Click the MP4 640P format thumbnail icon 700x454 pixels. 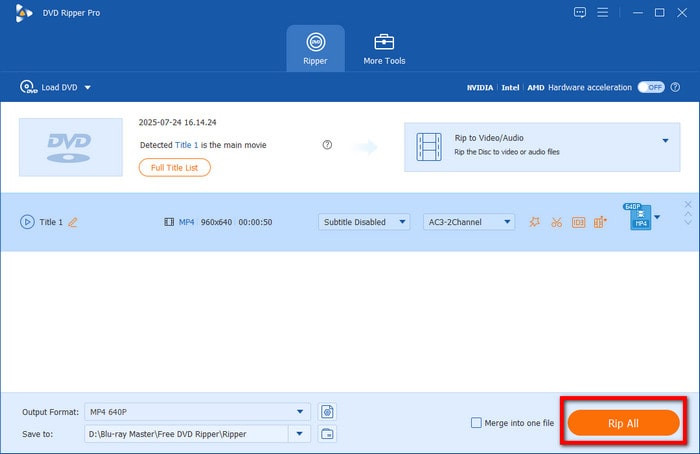click(x=638, y=217)
